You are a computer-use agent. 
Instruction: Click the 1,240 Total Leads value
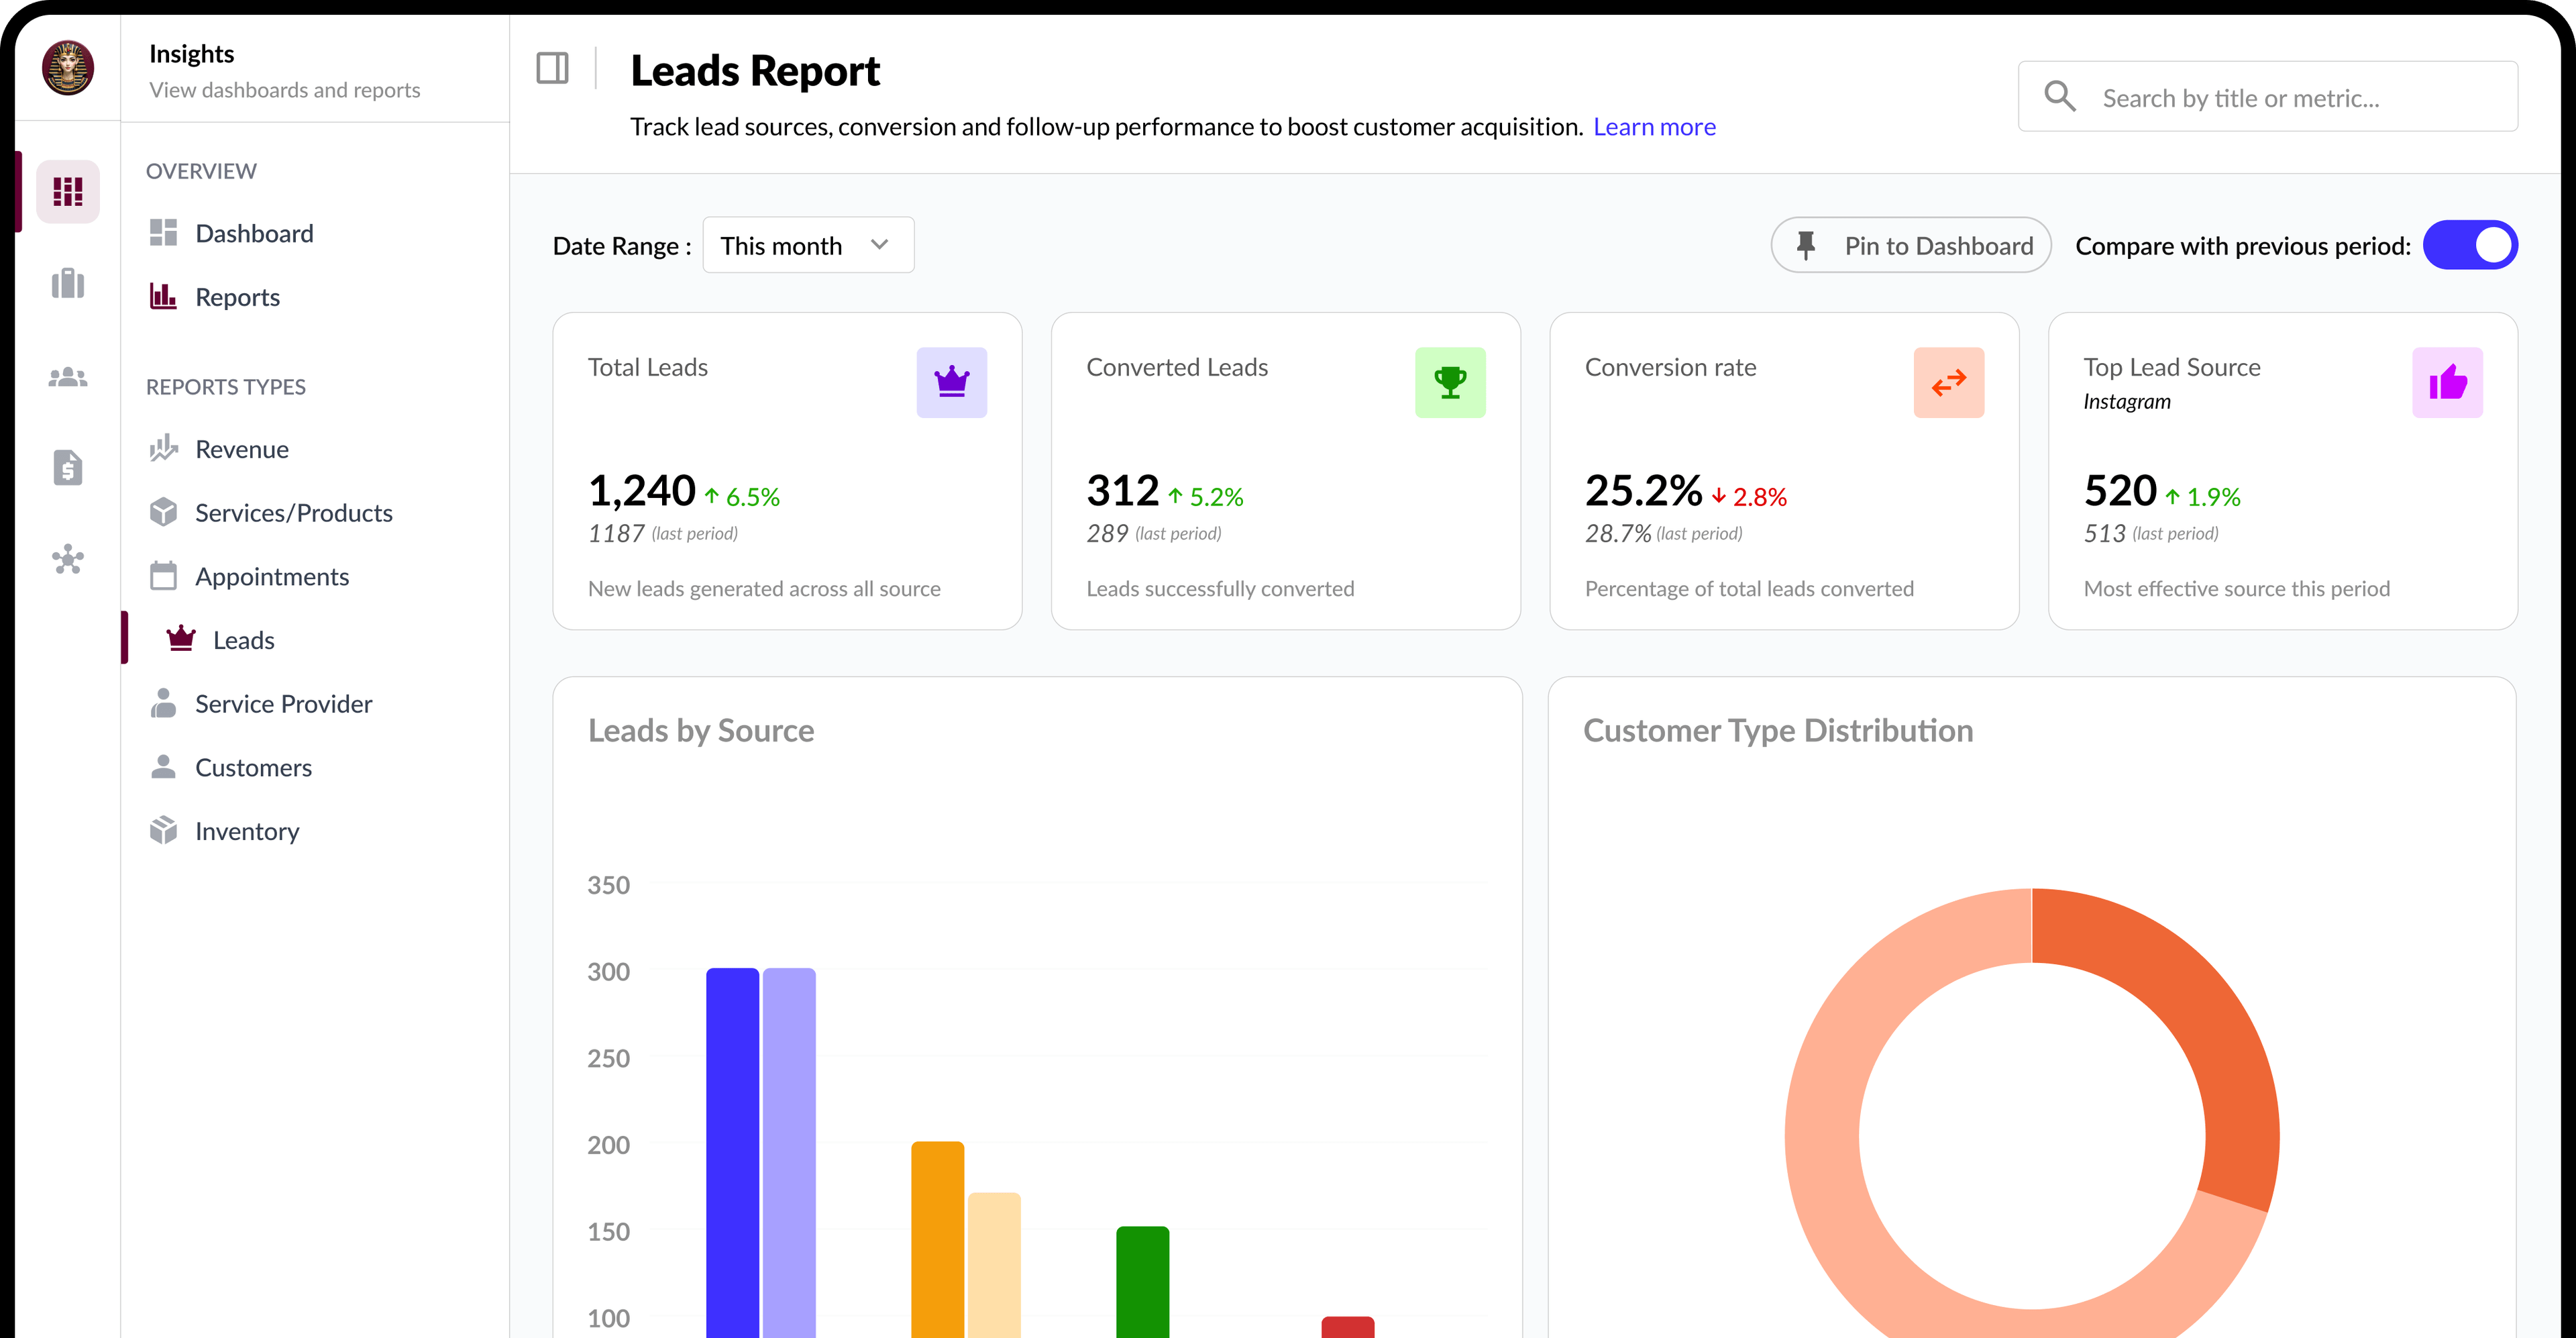click(x=642, y=491)
